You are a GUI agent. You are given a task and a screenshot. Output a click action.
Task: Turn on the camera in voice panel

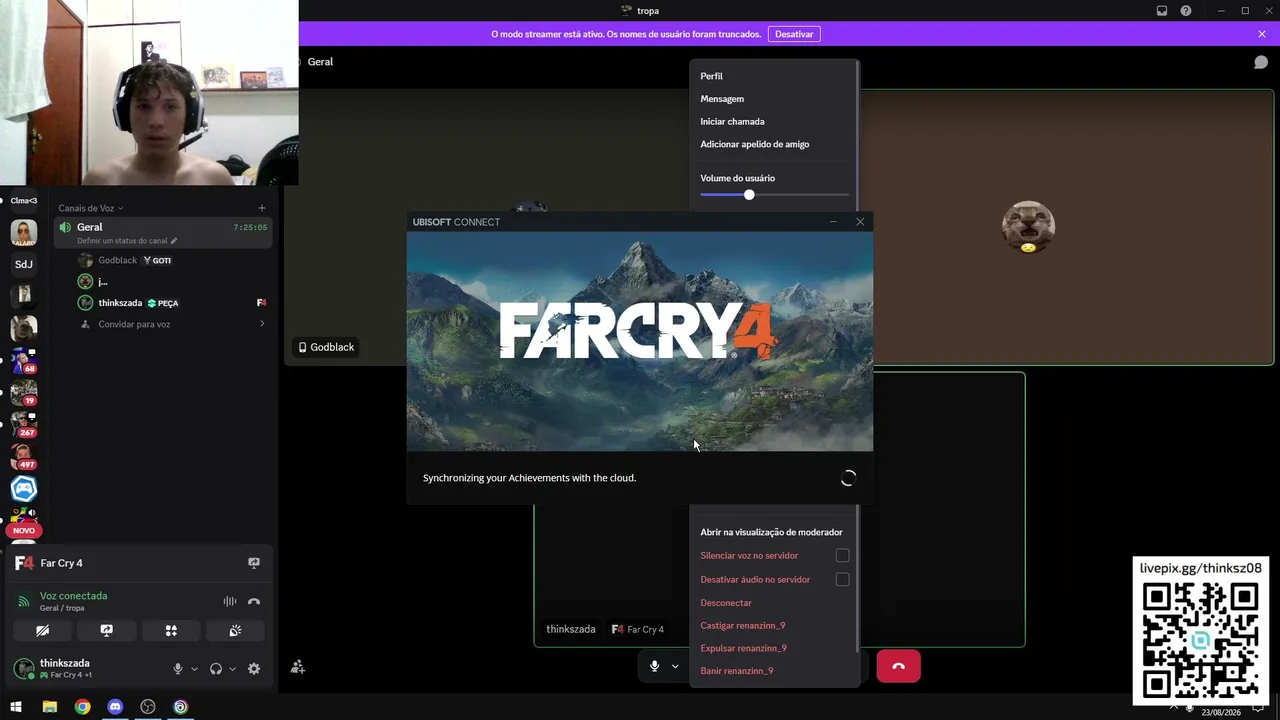click(x=42, y=631)
